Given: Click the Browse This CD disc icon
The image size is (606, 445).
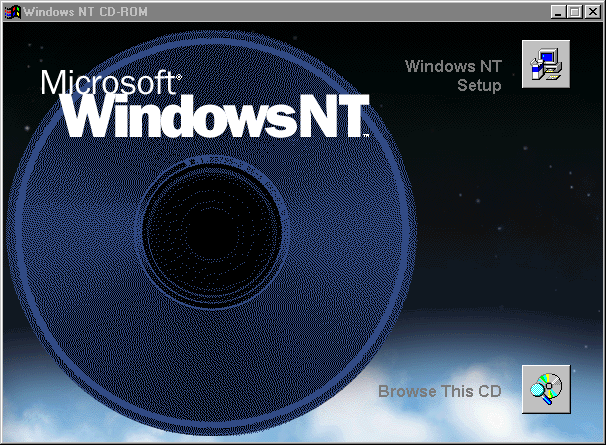Looking at the screenshot, I should tap(546, 389).
